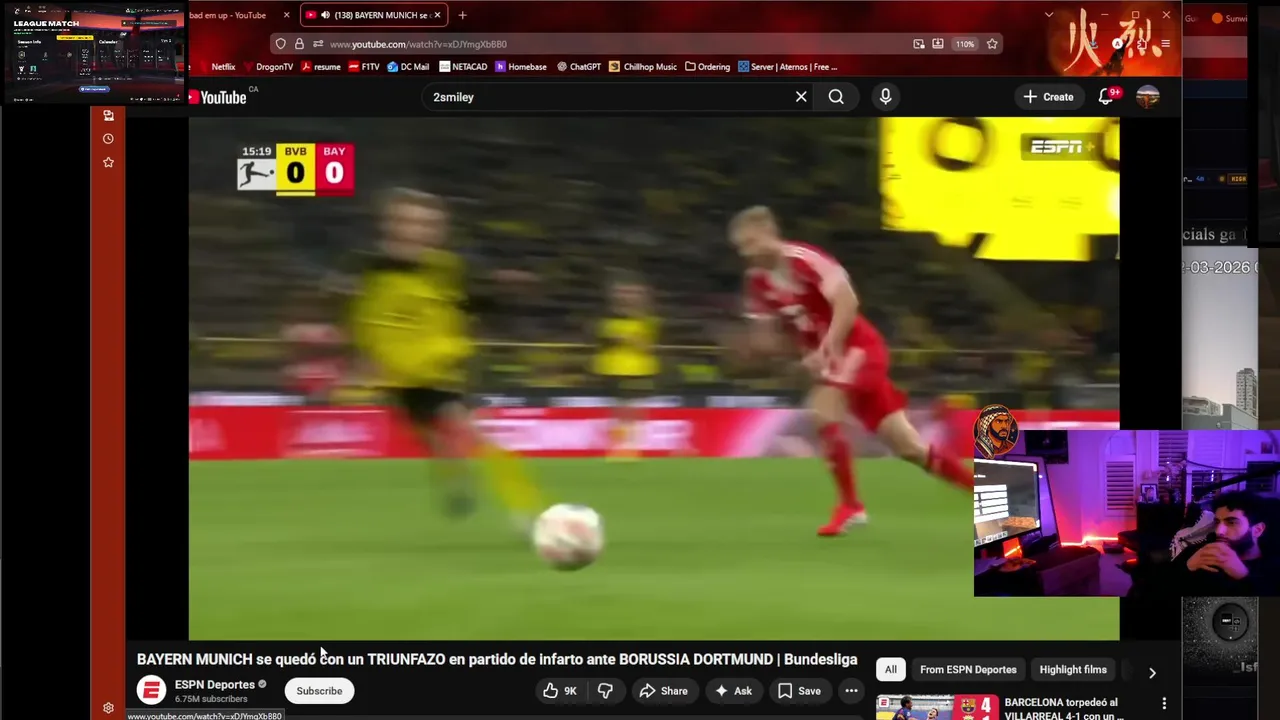The width and height of the screenshot is (1280, 720).
Task: Open 'BARCELONA torpedeó al VILLARREAL' video title
Action: click(x=1062, y=709)
